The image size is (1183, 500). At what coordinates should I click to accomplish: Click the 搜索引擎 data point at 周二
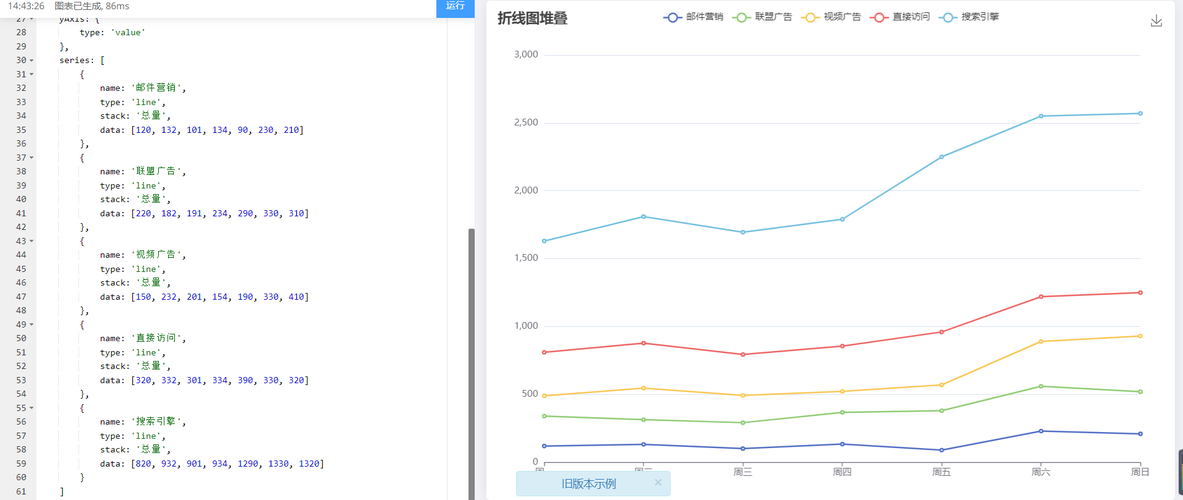coord(643,217)
